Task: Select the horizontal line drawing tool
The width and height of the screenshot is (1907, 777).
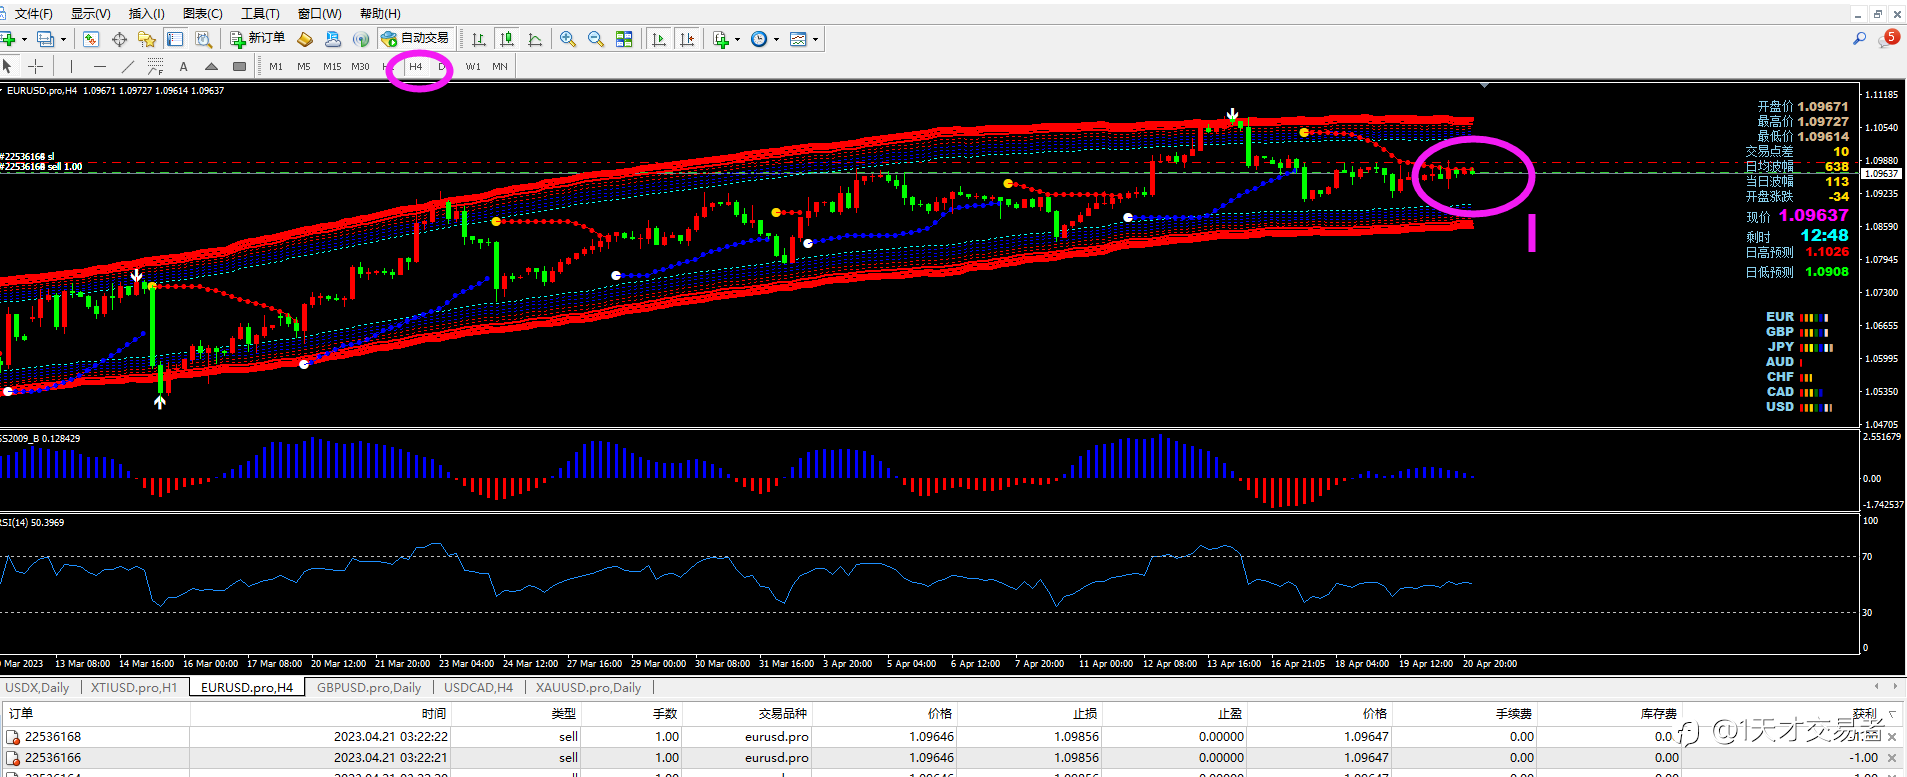Action: click(x=99, y=66)
